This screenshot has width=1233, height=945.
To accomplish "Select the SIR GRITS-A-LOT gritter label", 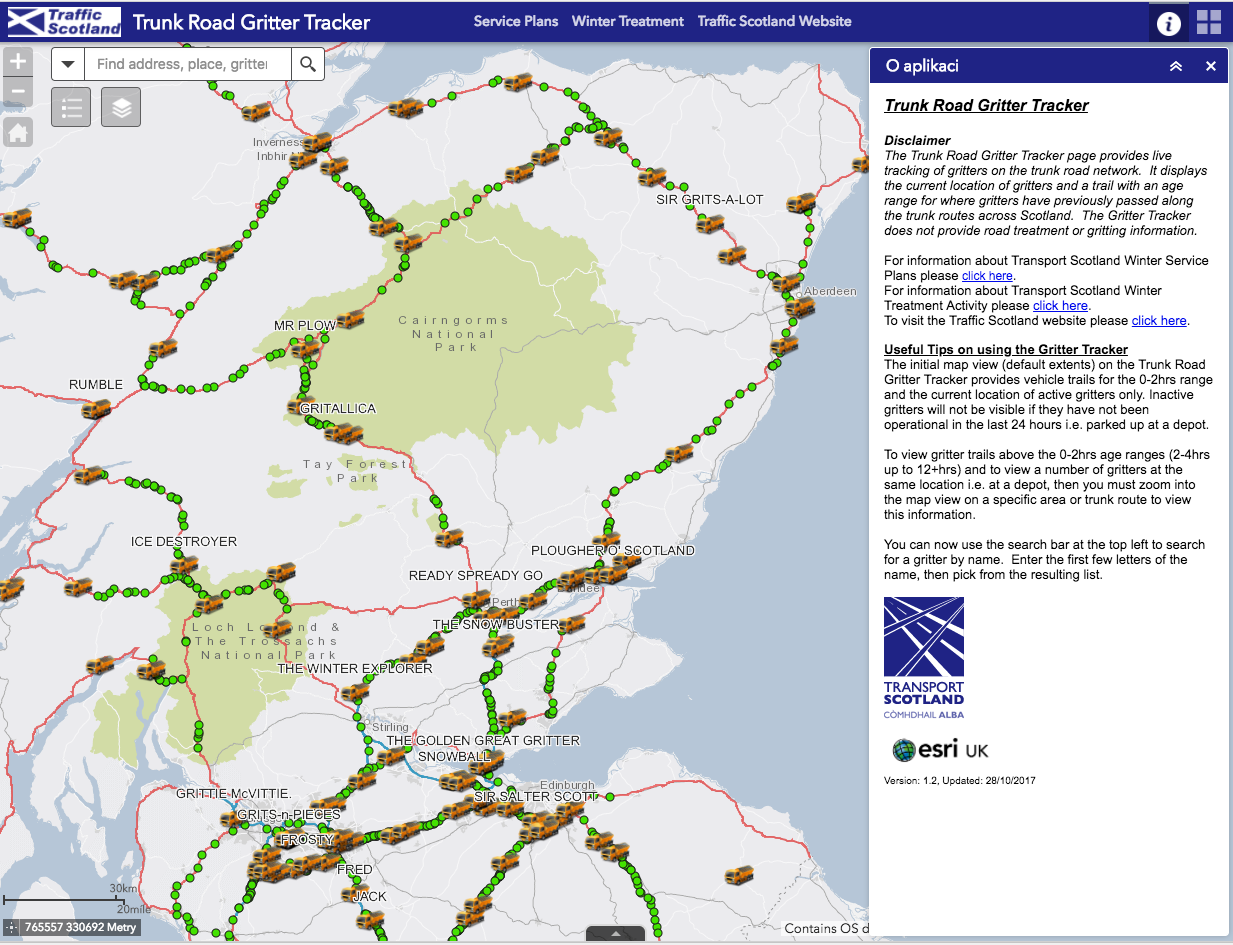I will click(x=709, y=200).
